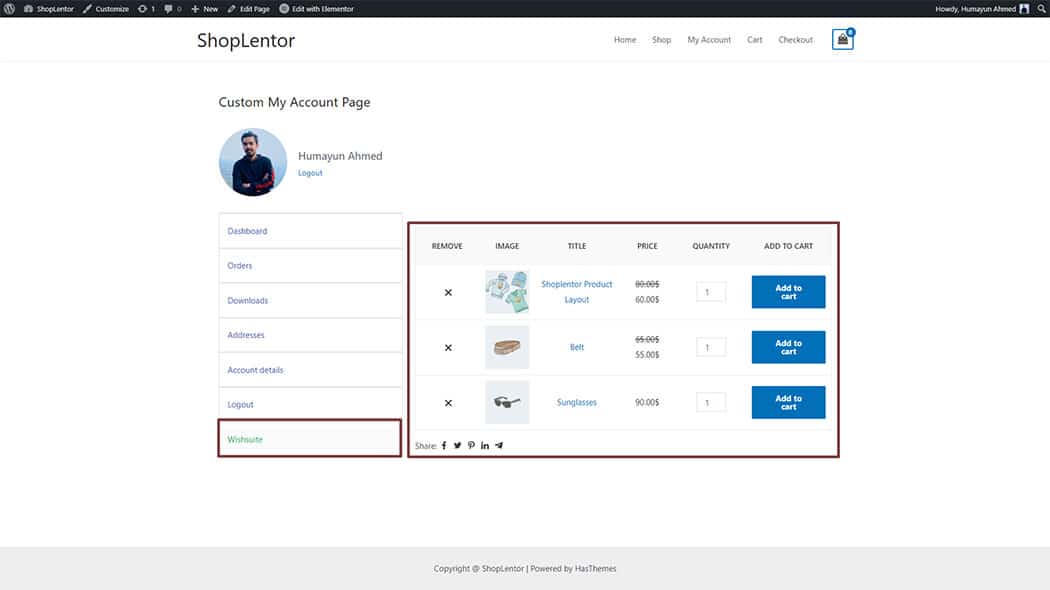Share wishlist on Twitter

tap(457, 446)
